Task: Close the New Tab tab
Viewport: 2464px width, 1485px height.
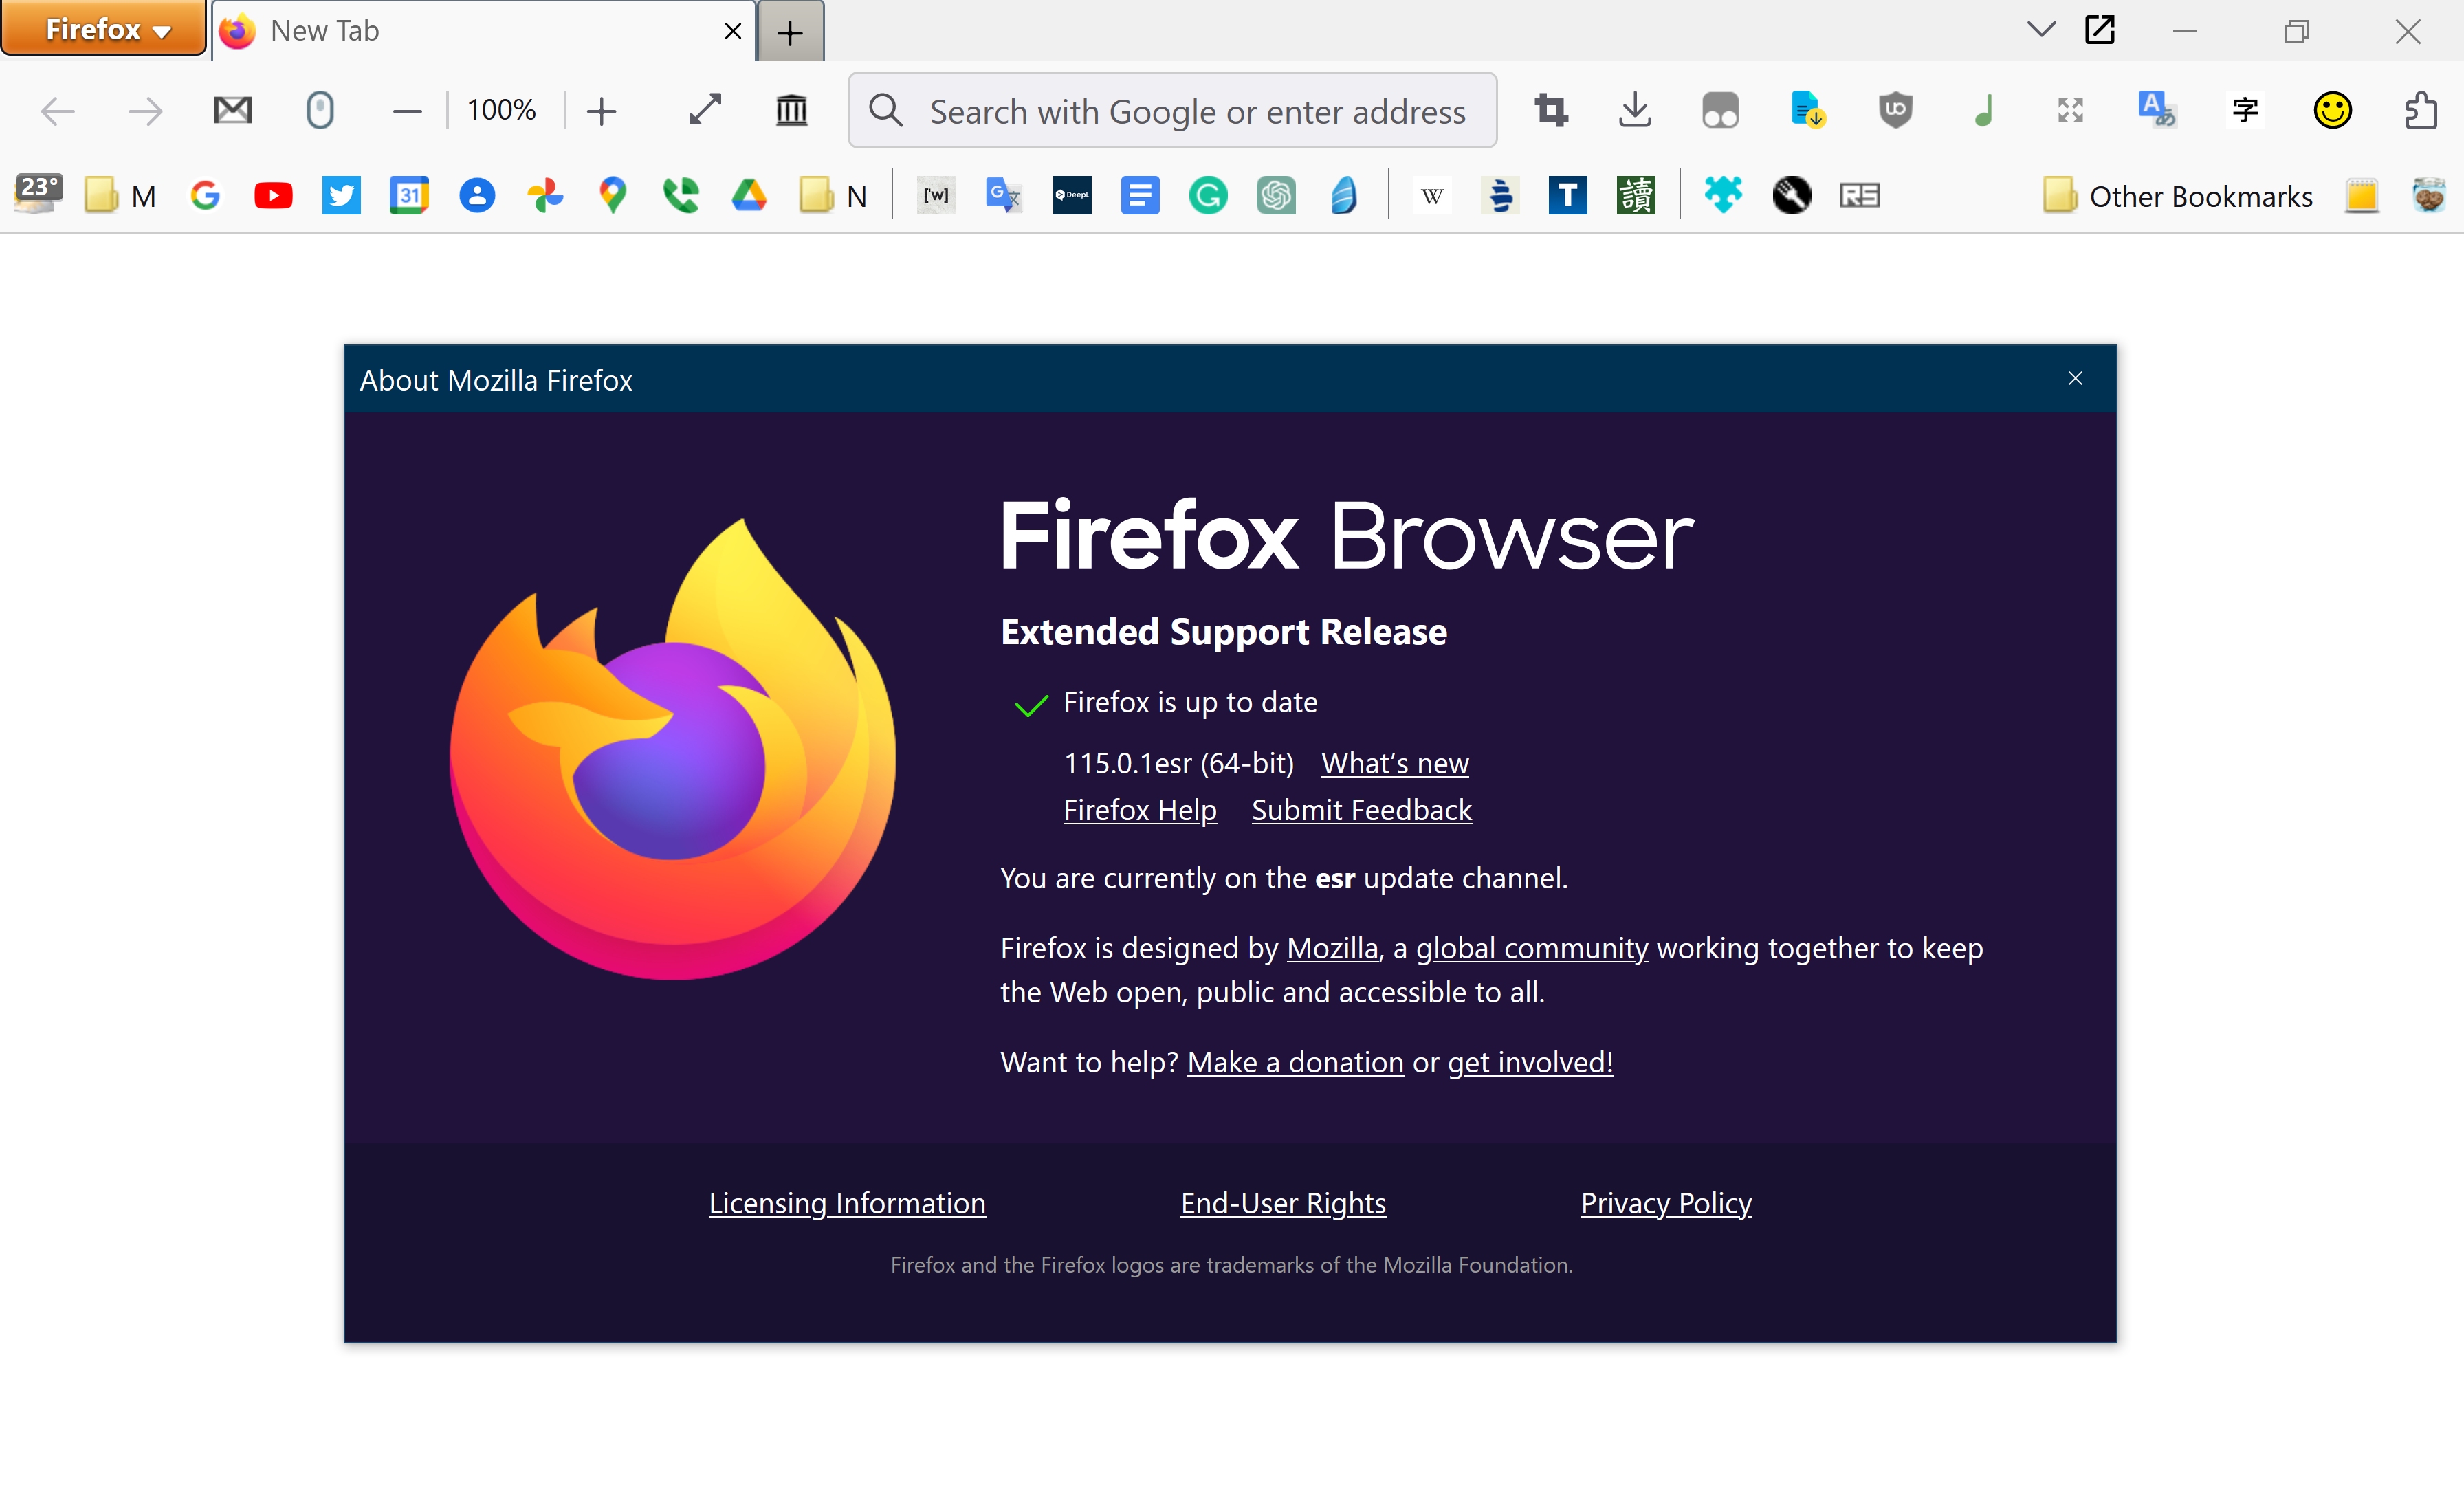Action: pos(733,31)
